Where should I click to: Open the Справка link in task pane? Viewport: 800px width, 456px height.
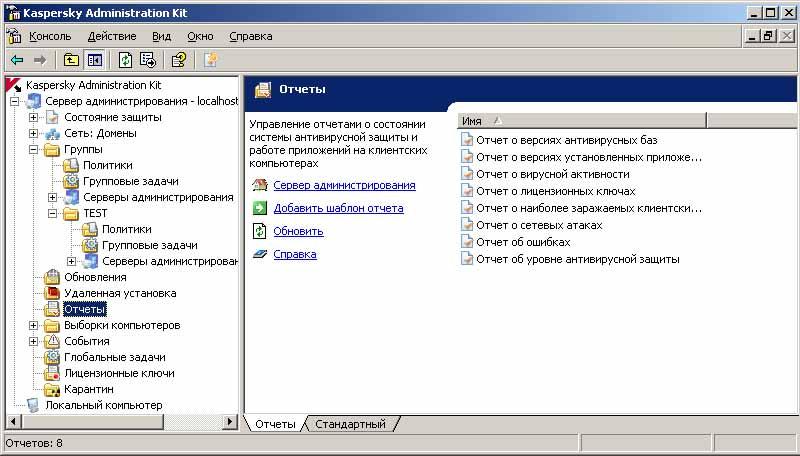point(295,254)
